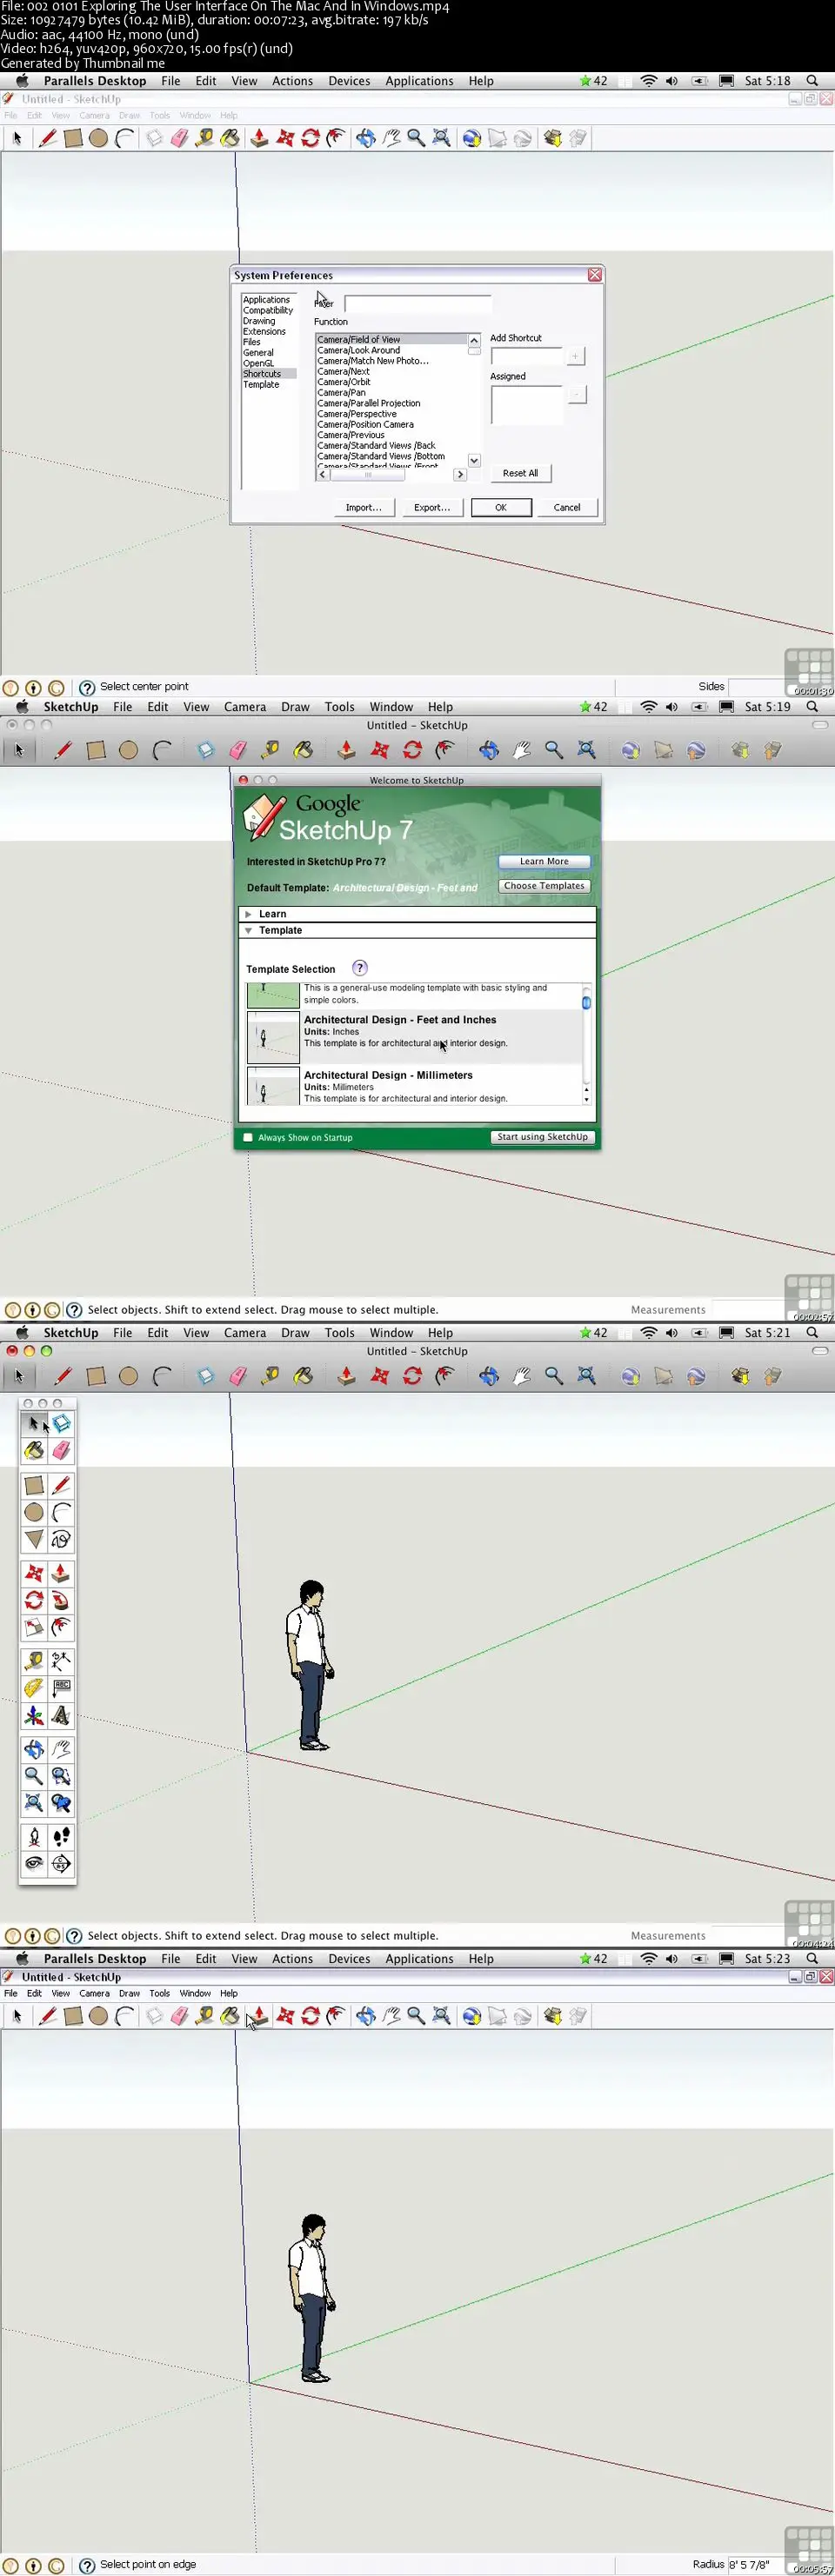Select the Text label tool in floating palette
The image size is (835, 2576).
[61, 1688]
